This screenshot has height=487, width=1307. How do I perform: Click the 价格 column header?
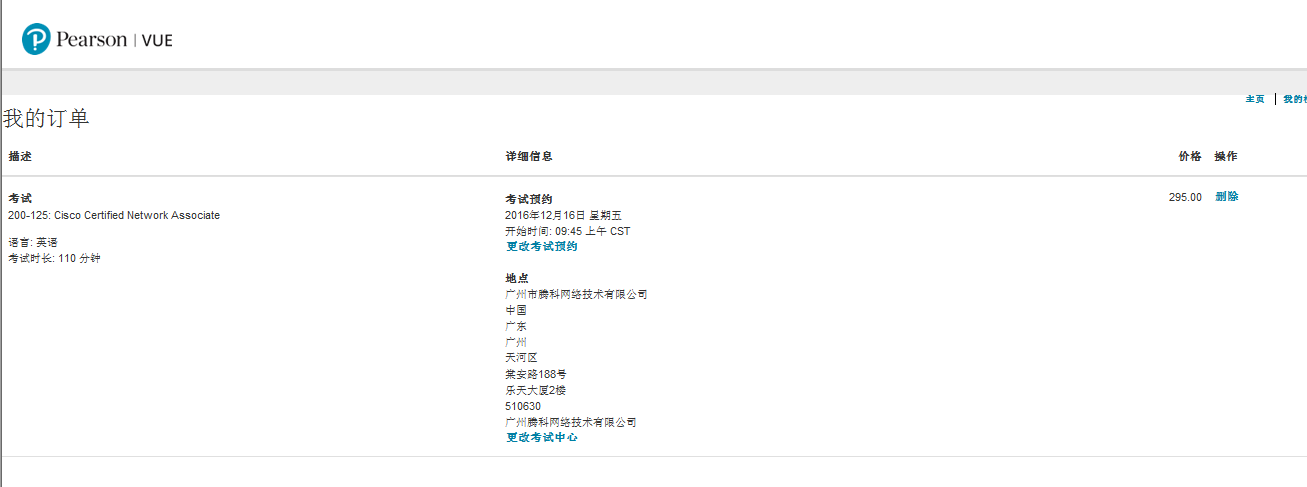pos(1190,156)
